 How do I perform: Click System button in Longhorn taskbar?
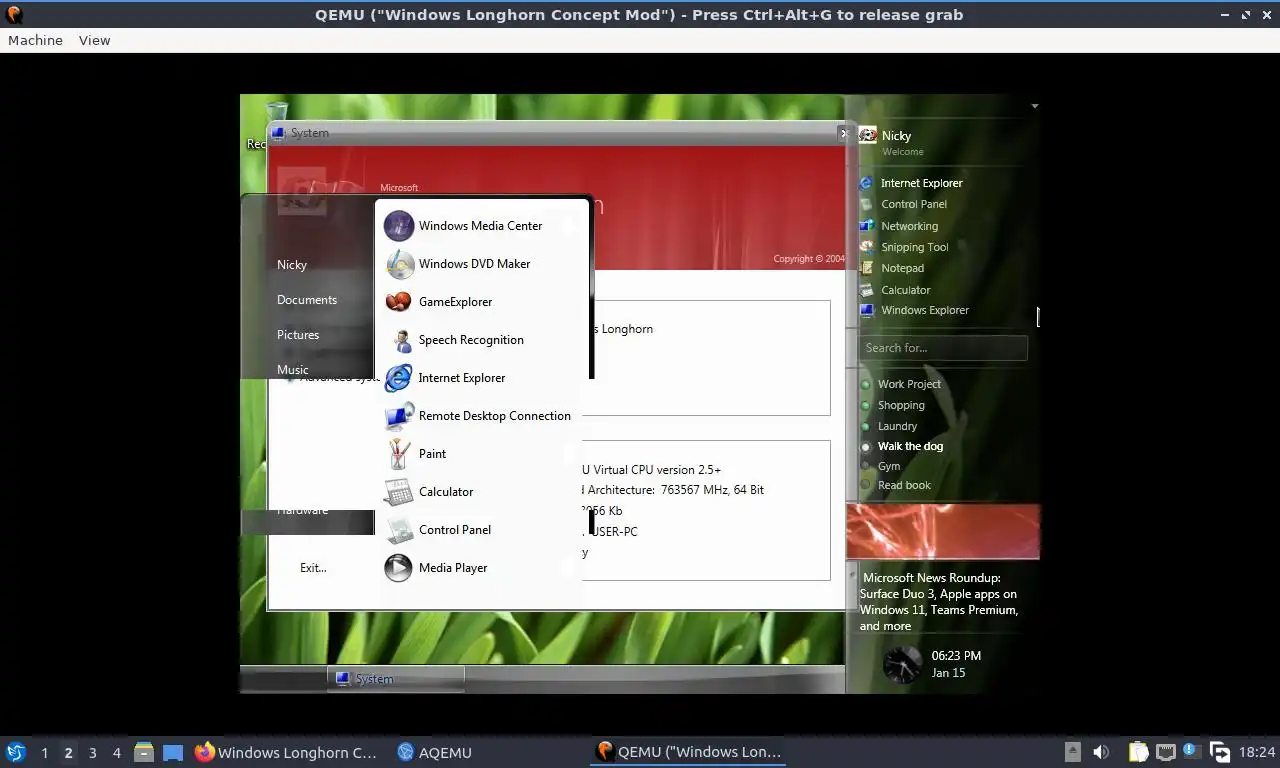pos(396,678)
